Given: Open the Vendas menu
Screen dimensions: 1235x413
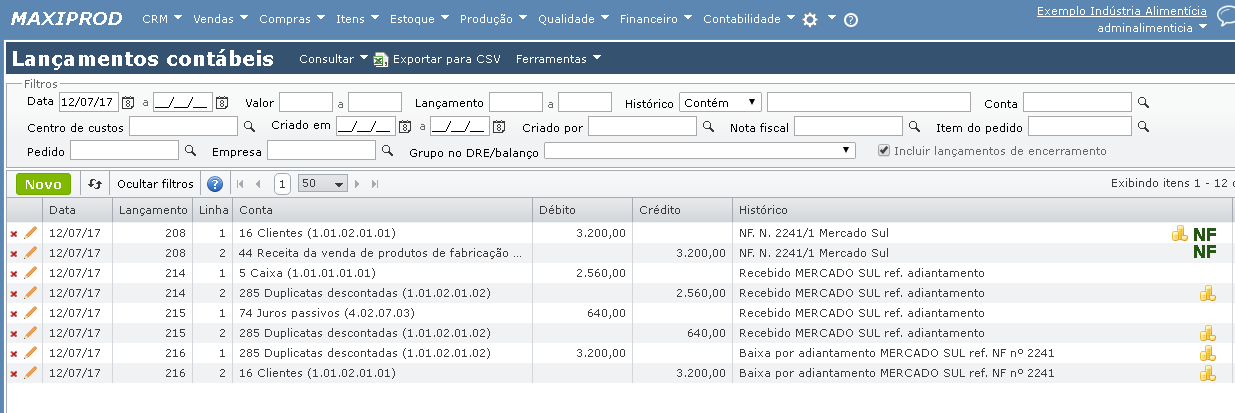Looking at the screenshot, I should pos(220,19).
